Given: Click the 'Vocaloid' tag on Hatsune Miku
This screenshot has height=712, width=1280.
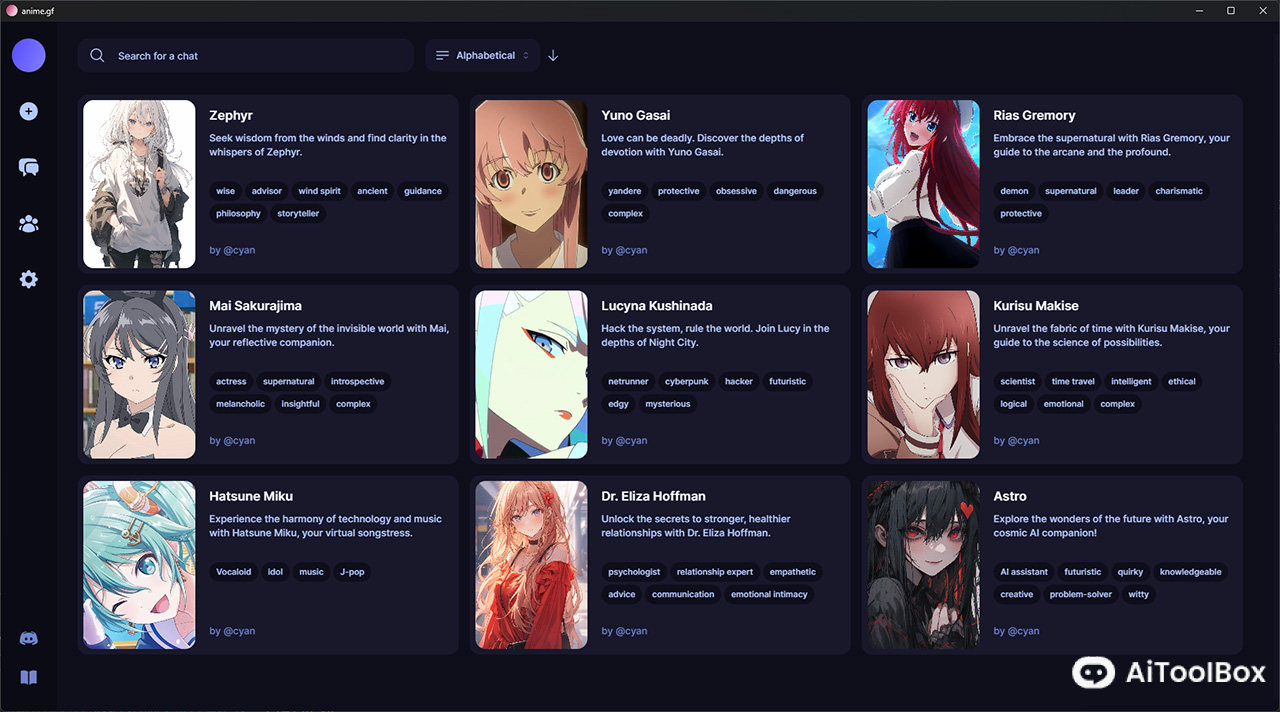Looking at the screenshot, I should [234, 572].
